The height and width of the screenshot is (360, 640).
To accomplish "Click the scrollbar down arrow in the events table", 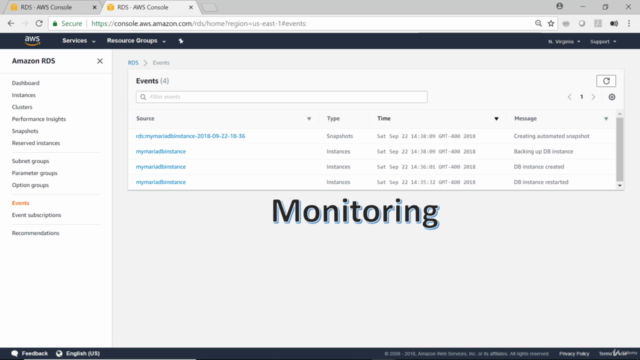I will tap(620, 186).
